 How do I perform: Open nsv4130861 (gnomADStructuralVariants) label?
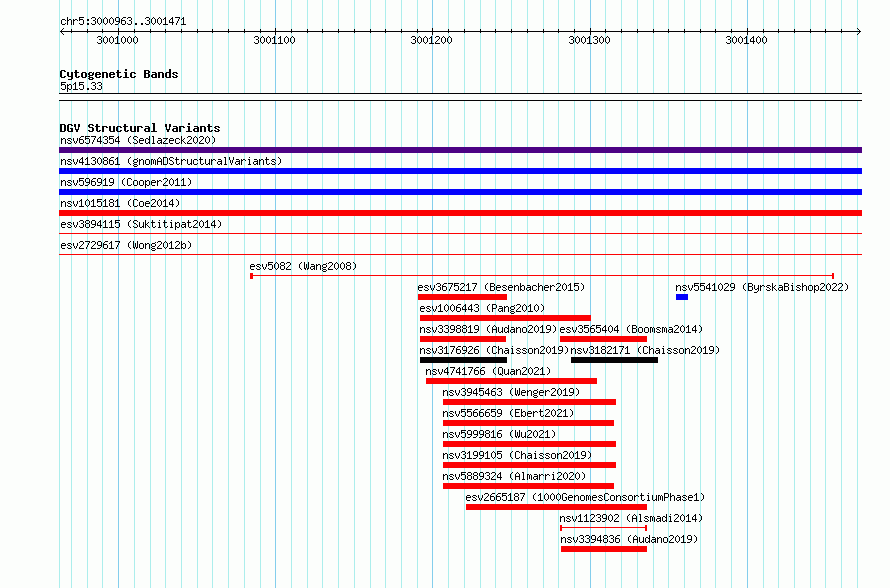pos(171,161)
